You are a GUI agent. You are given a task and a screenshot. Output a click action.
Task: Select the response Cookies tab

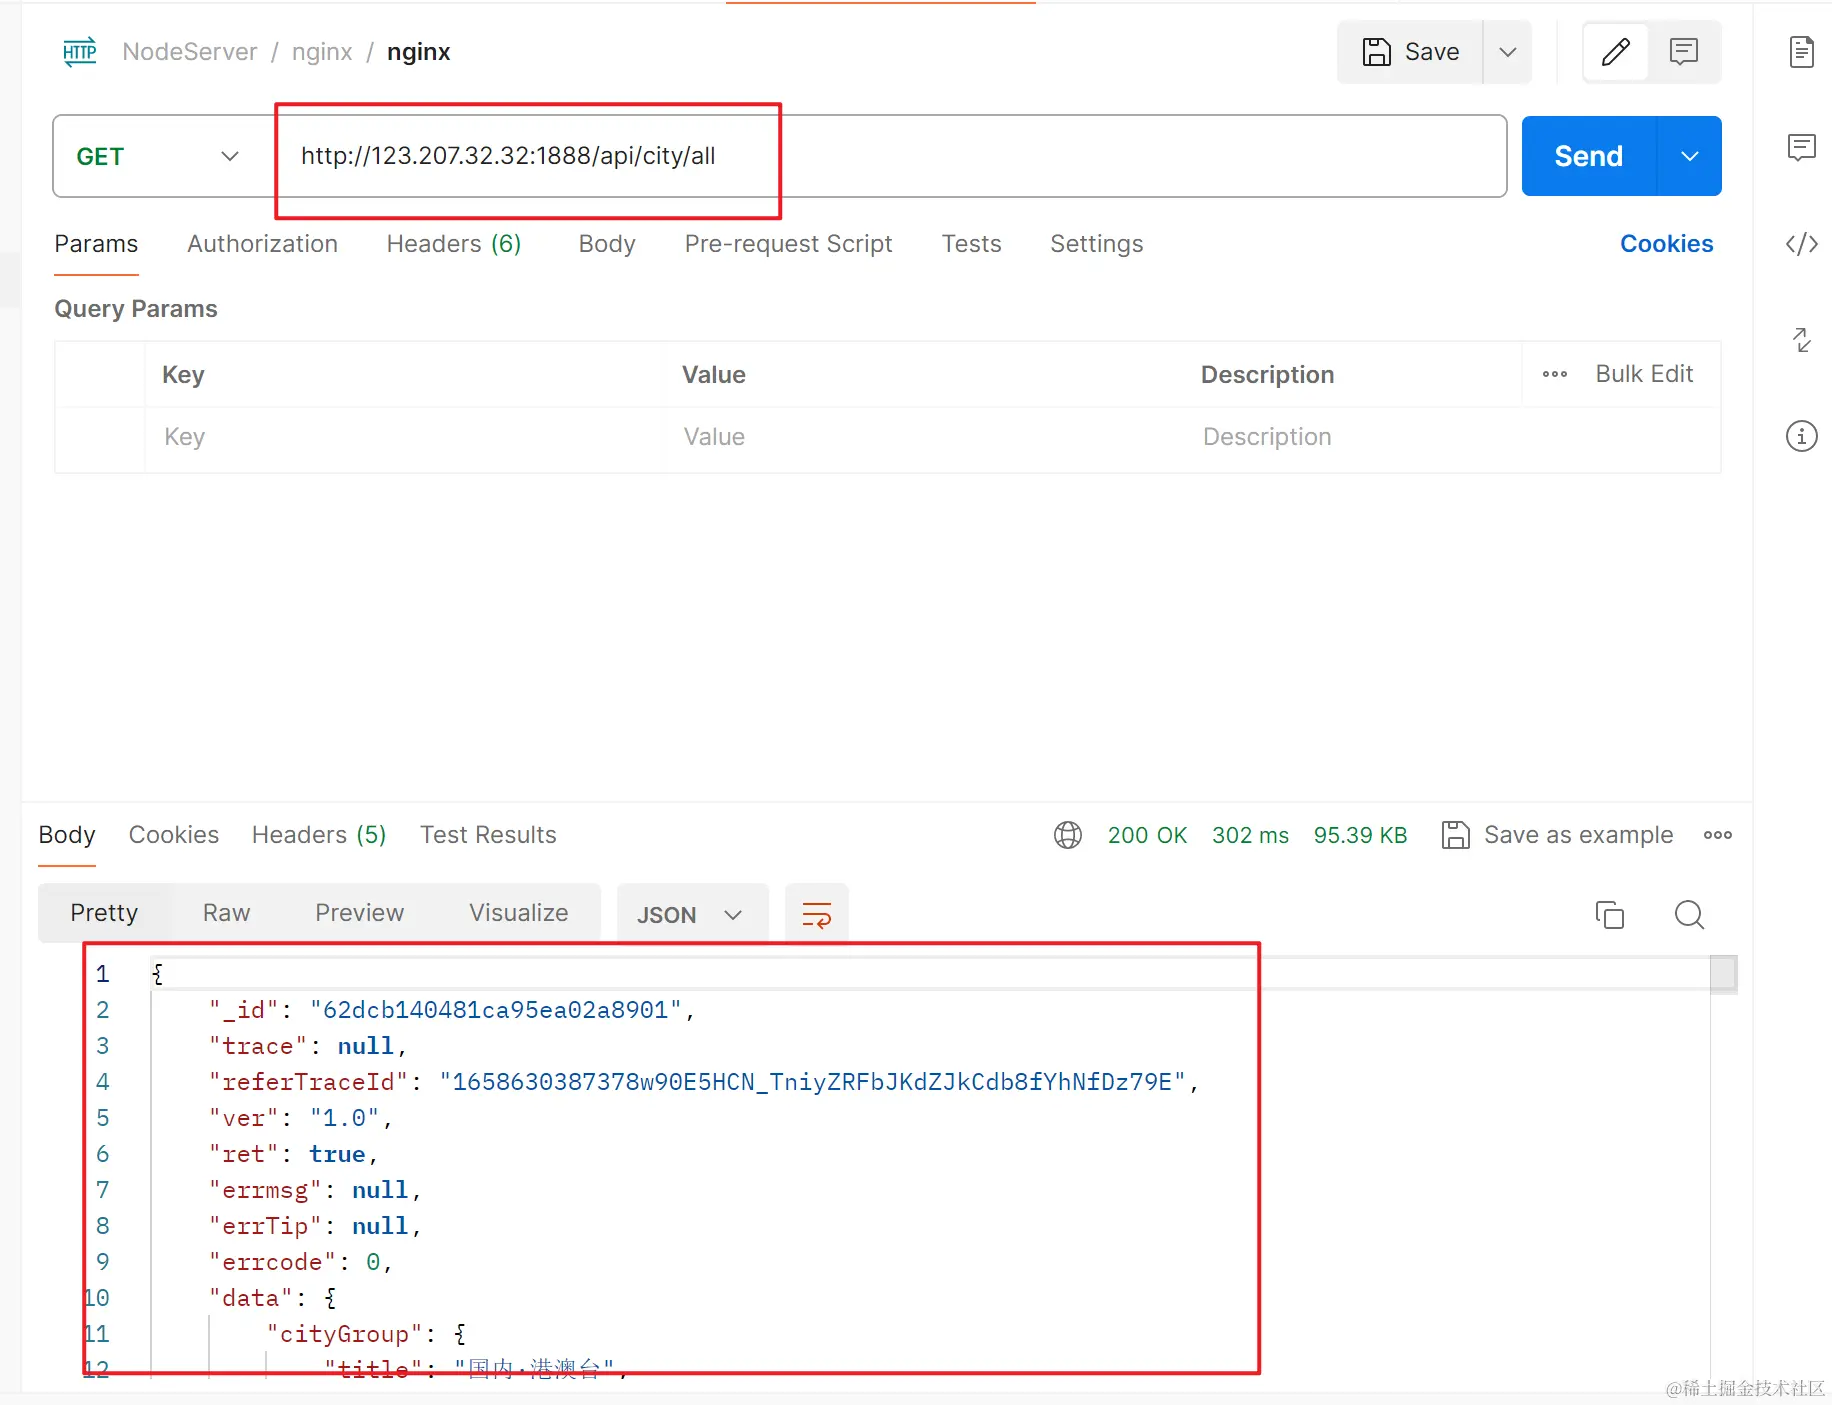point(174,835)
